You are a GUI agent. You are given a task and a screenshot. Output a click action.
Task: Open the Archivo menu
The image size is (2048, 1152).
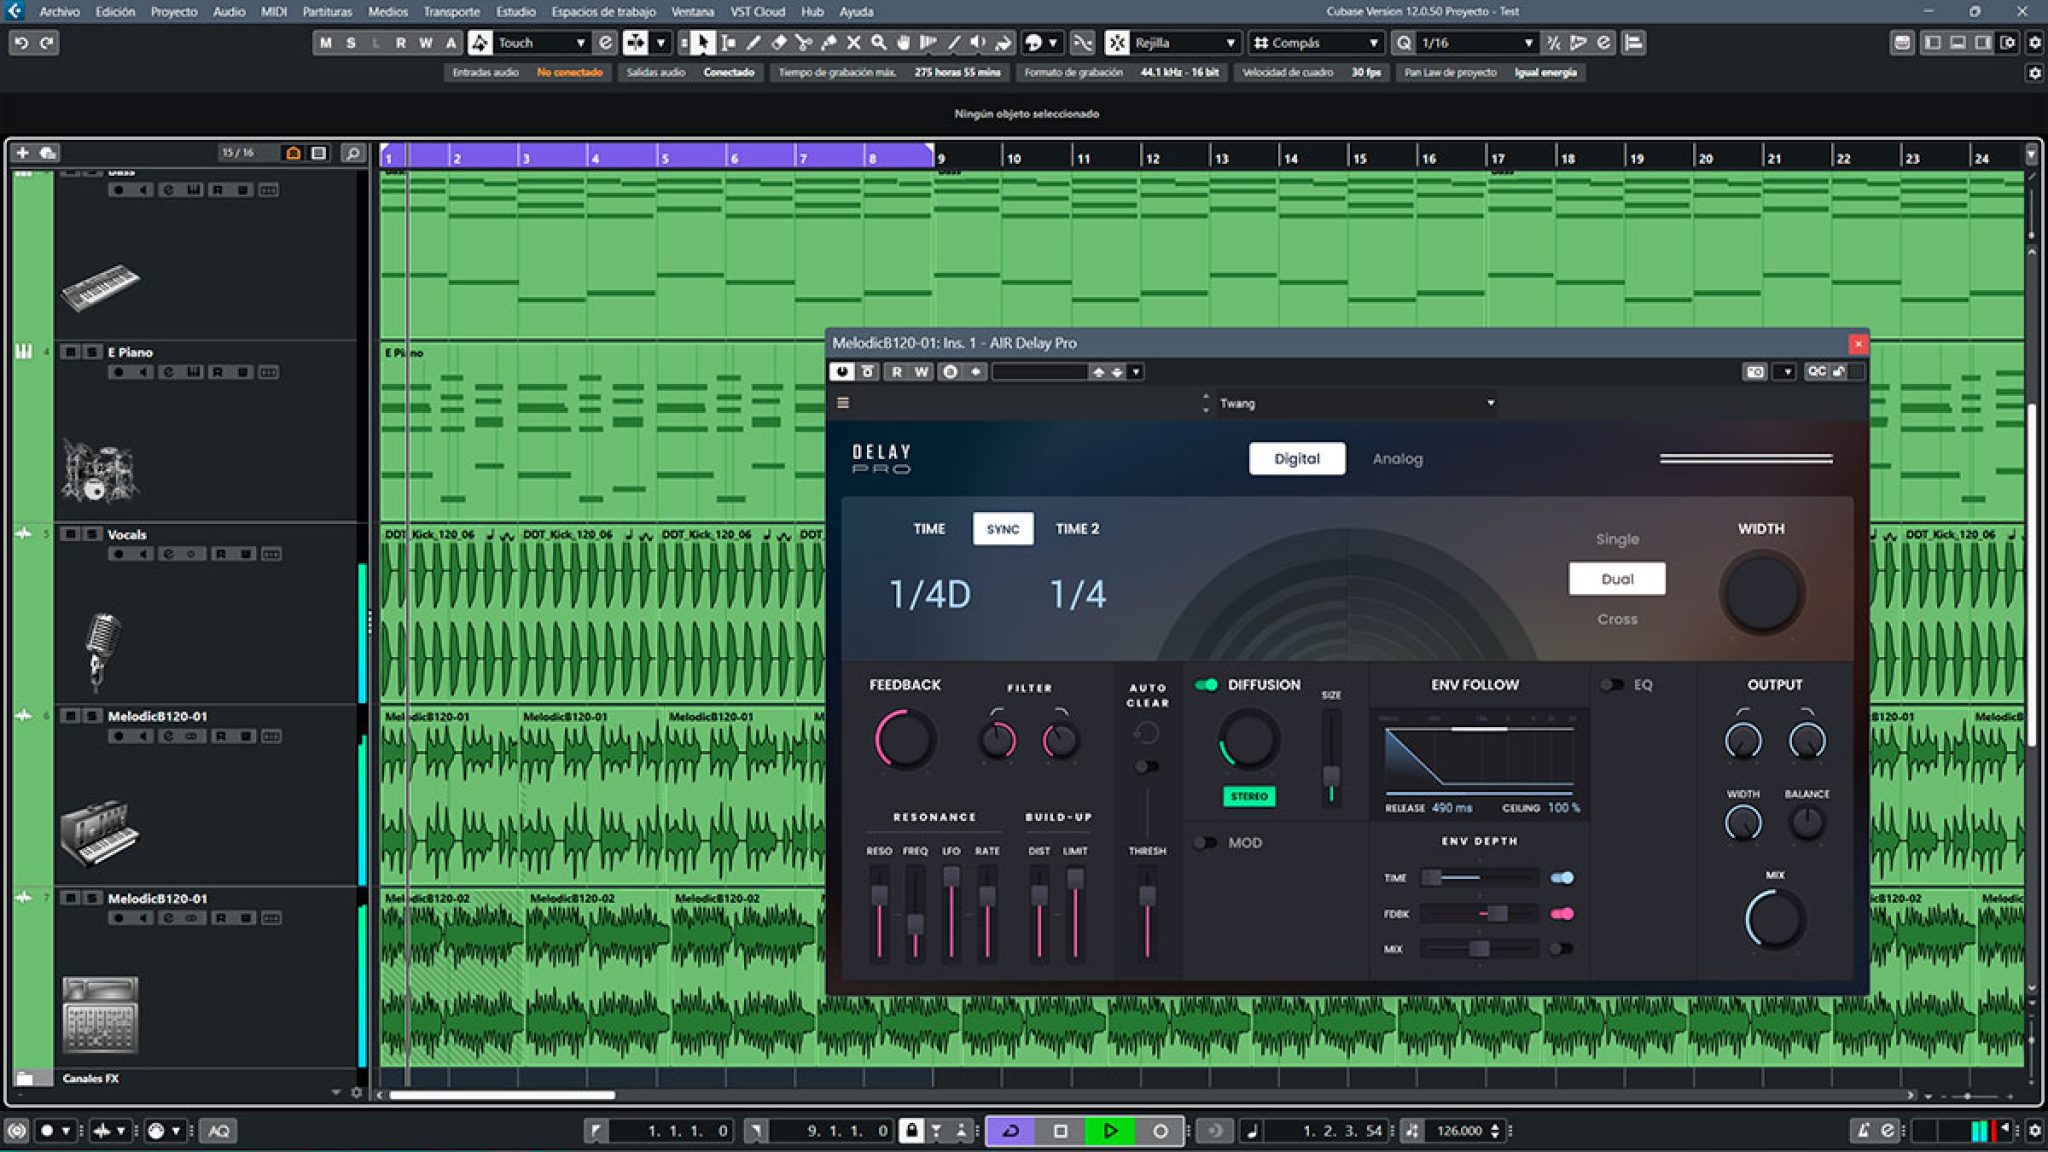pyautogui.click(x=59, y=12)
